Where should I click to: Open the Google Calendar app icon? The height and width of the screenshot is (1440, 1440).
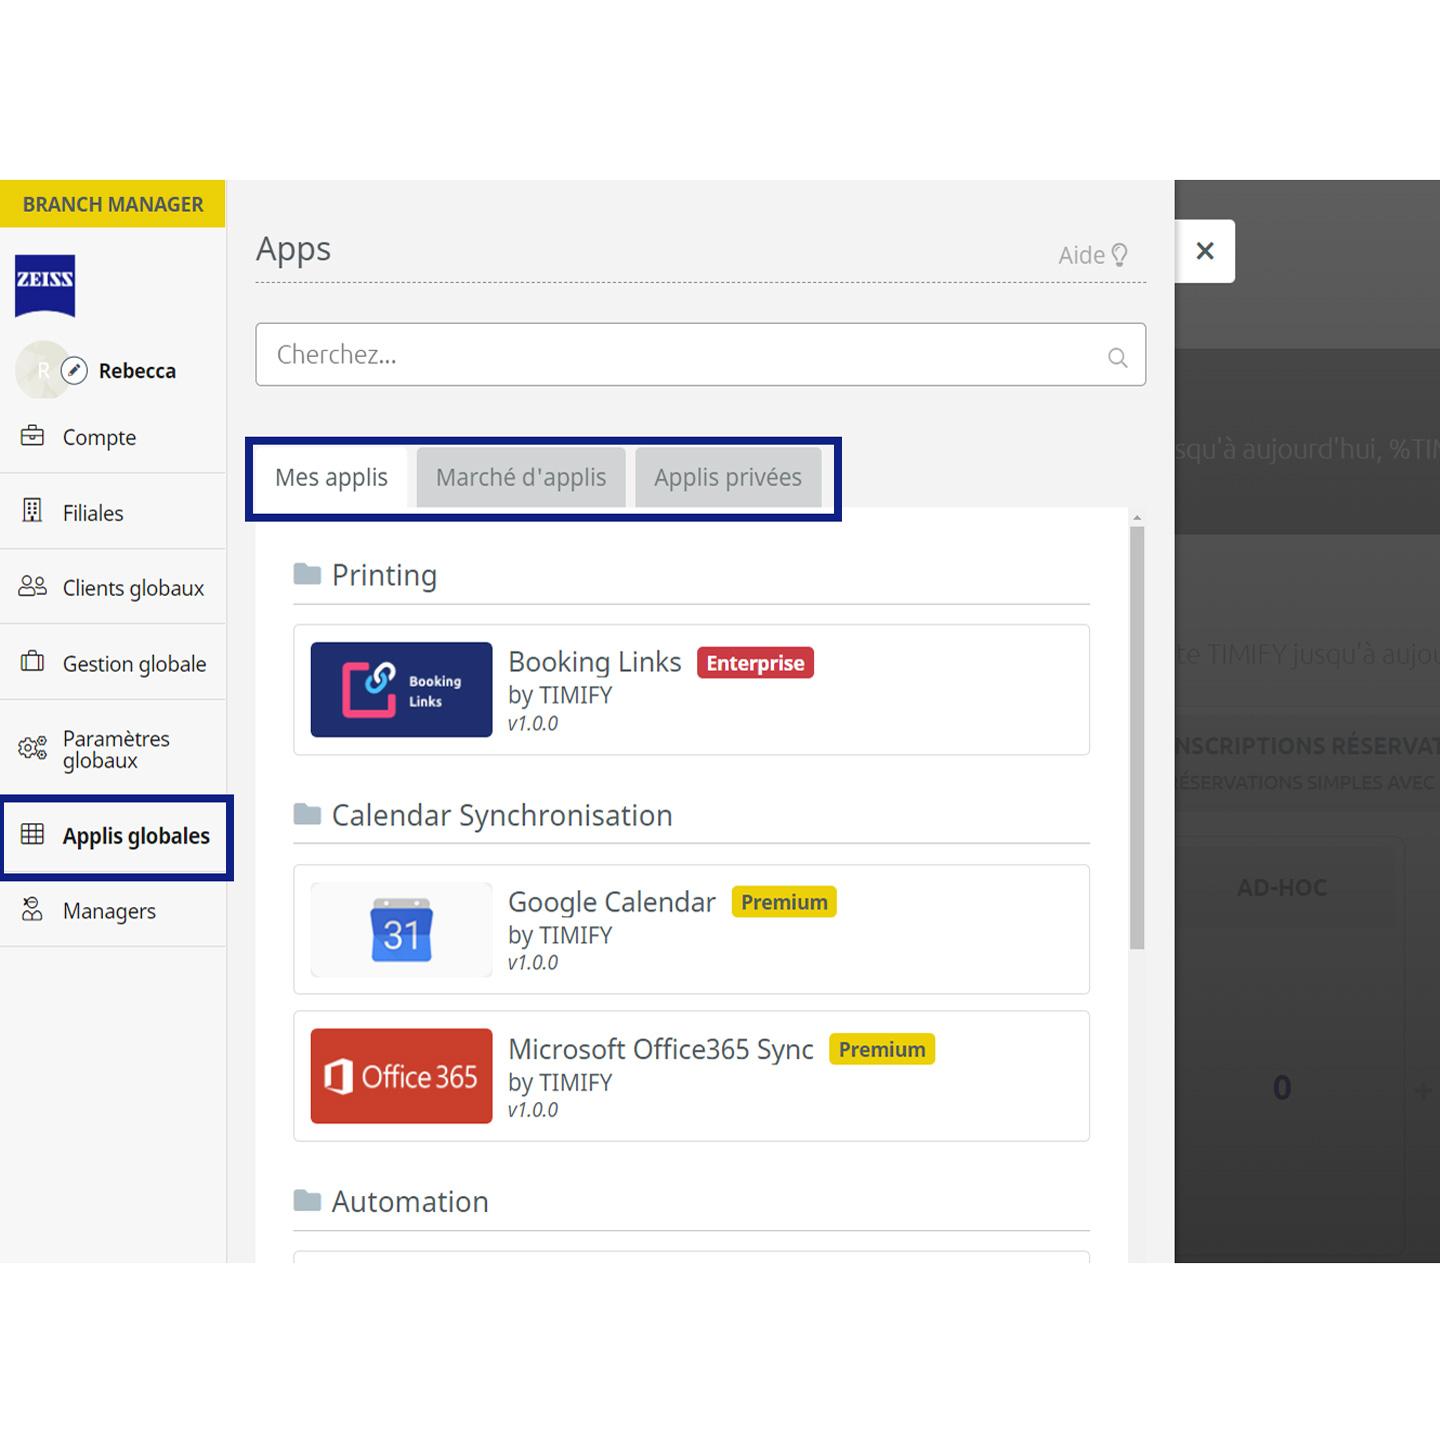click(401, 930)
